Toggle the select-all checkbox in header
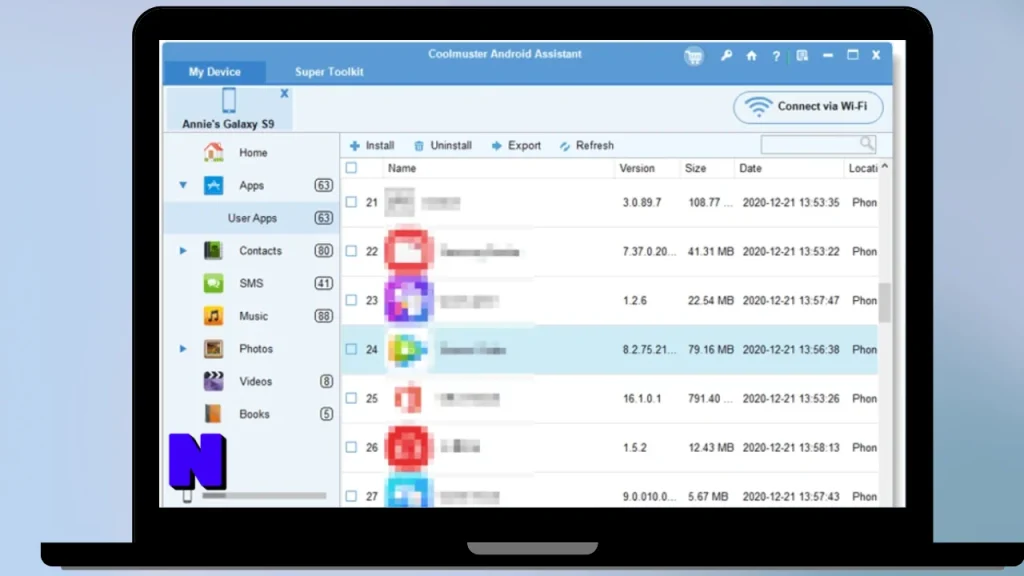1024x576 pixels. click(x=351, y=168)
